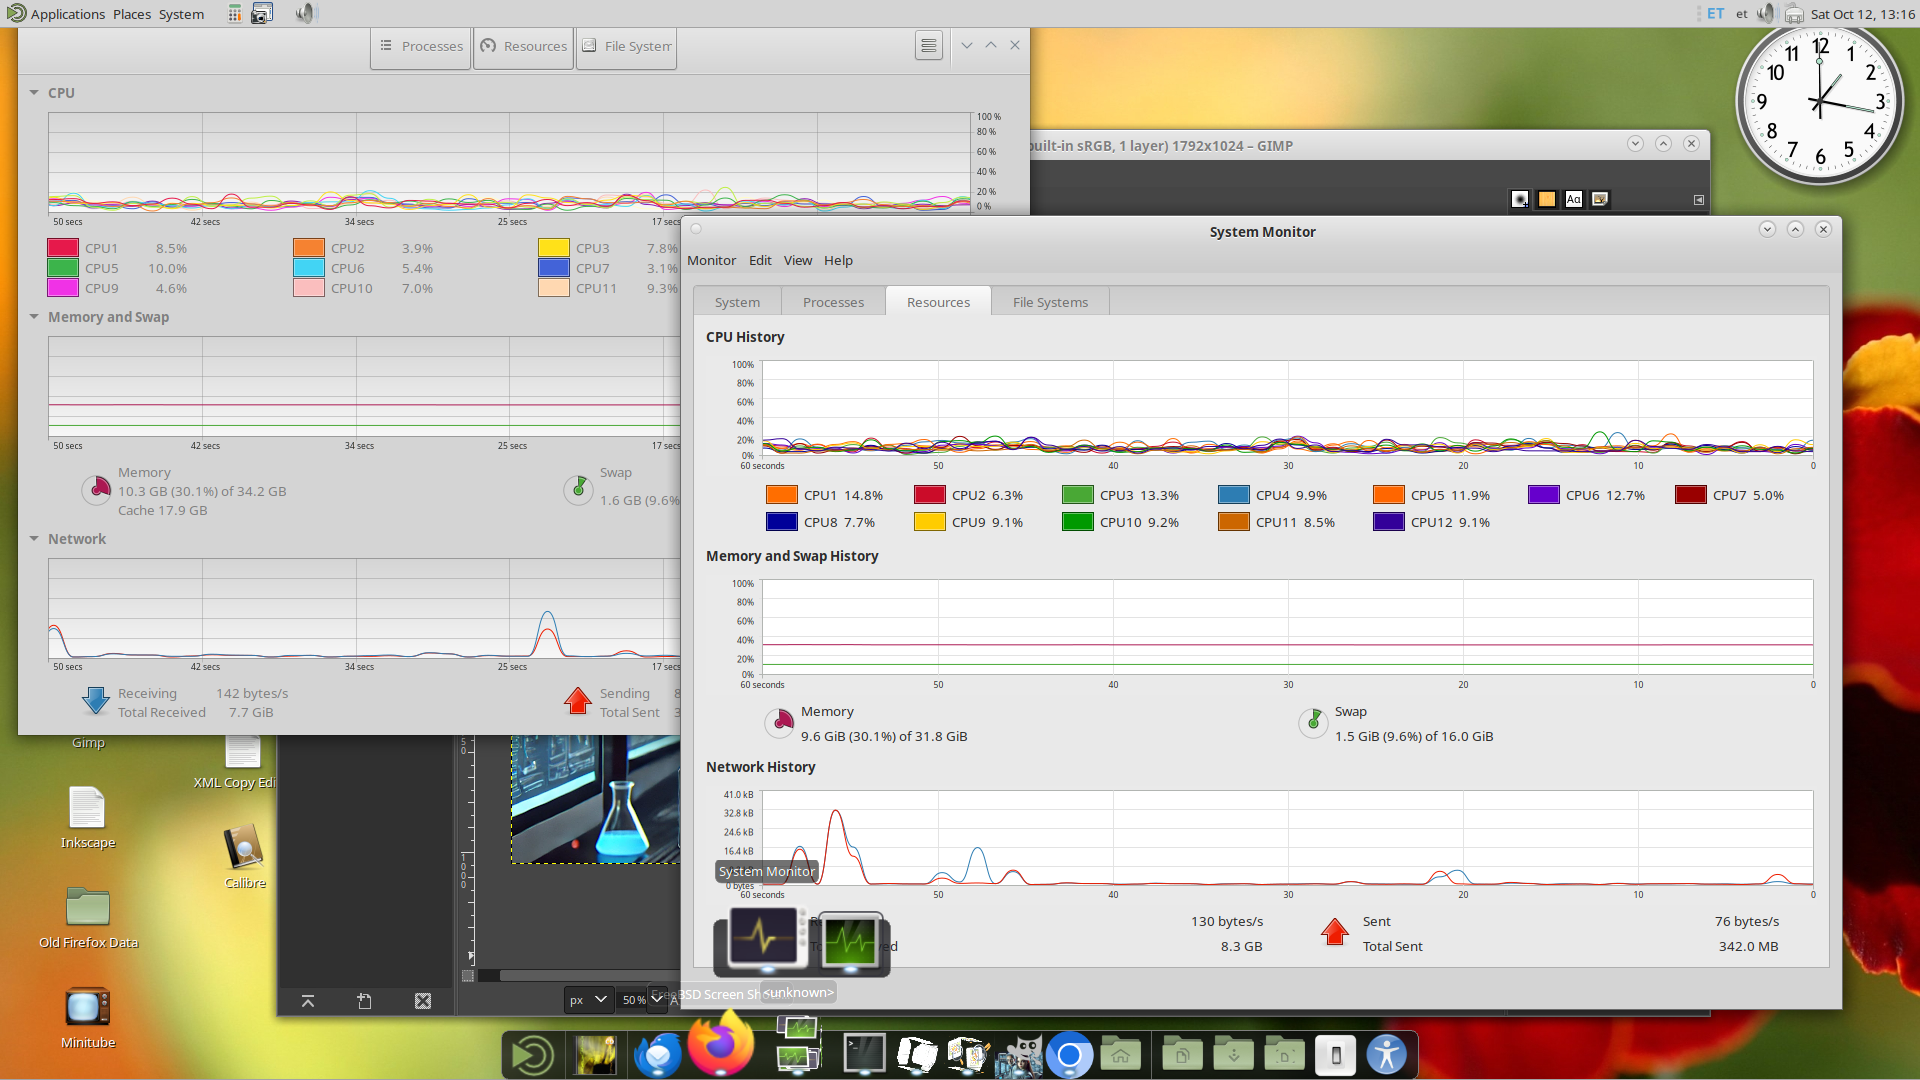
Task: Click the GIMP delete cross icon
Action: point(423,1001)
